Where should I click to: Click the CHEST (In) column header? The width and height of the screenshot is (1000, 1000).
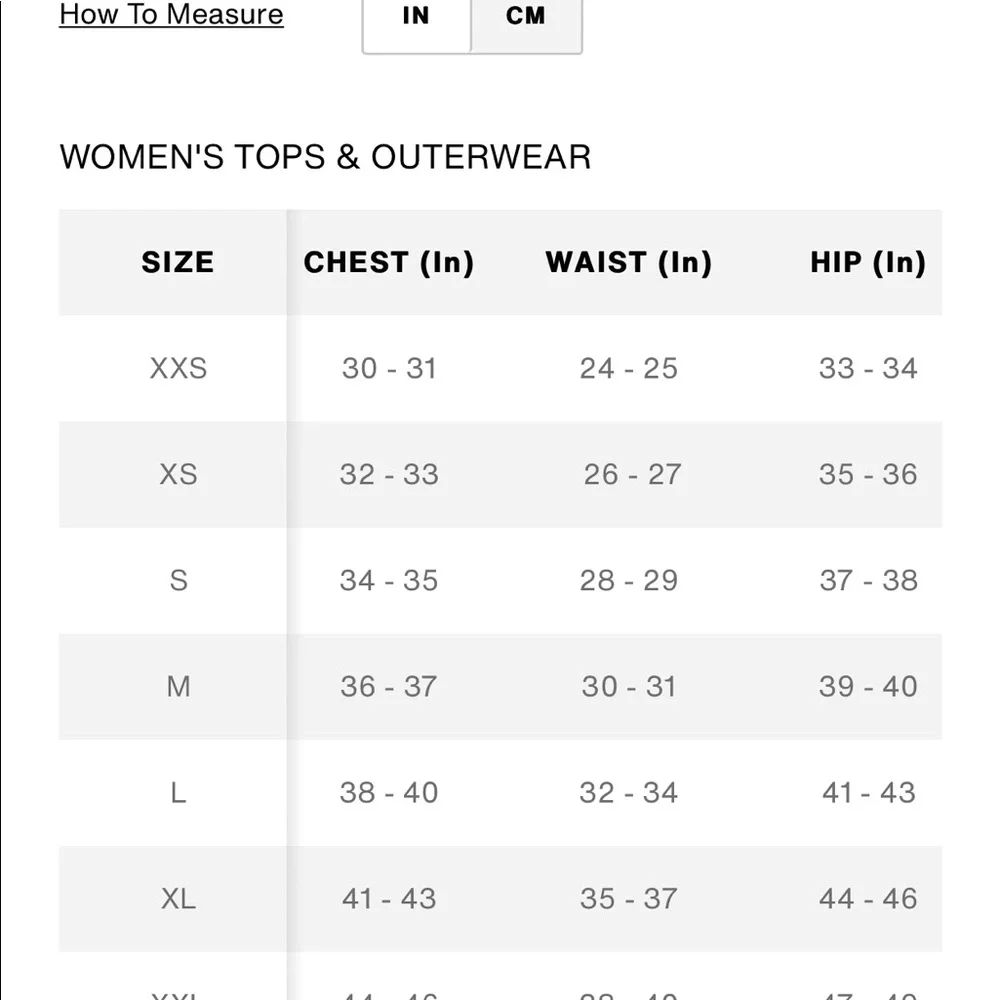(389, 262)
